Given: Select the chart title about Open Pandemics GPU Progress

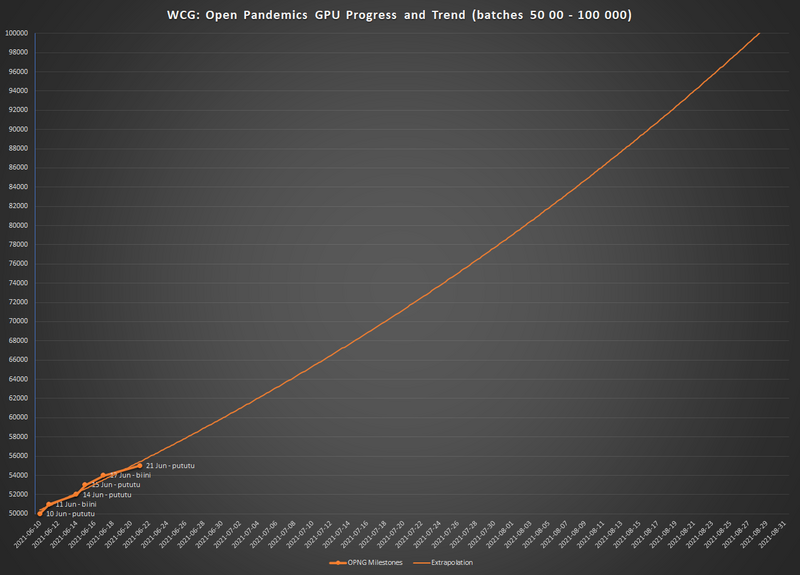Looking at the screenshot, I should tap(399, 15).
